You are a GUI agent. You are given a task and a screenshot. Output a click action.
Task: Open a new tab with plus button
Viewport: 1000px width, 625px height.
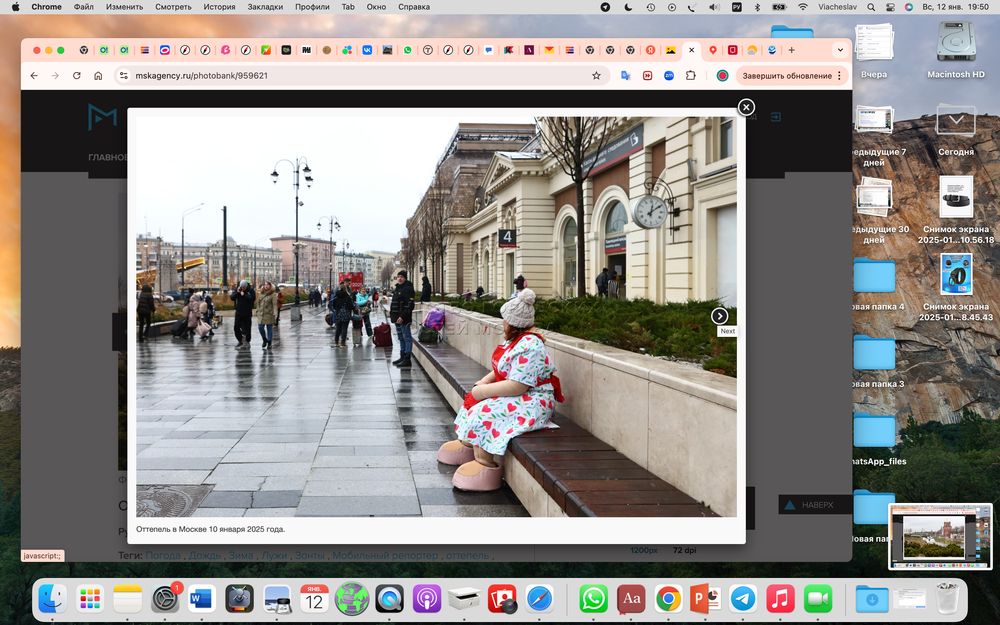[x=792, y=50]
